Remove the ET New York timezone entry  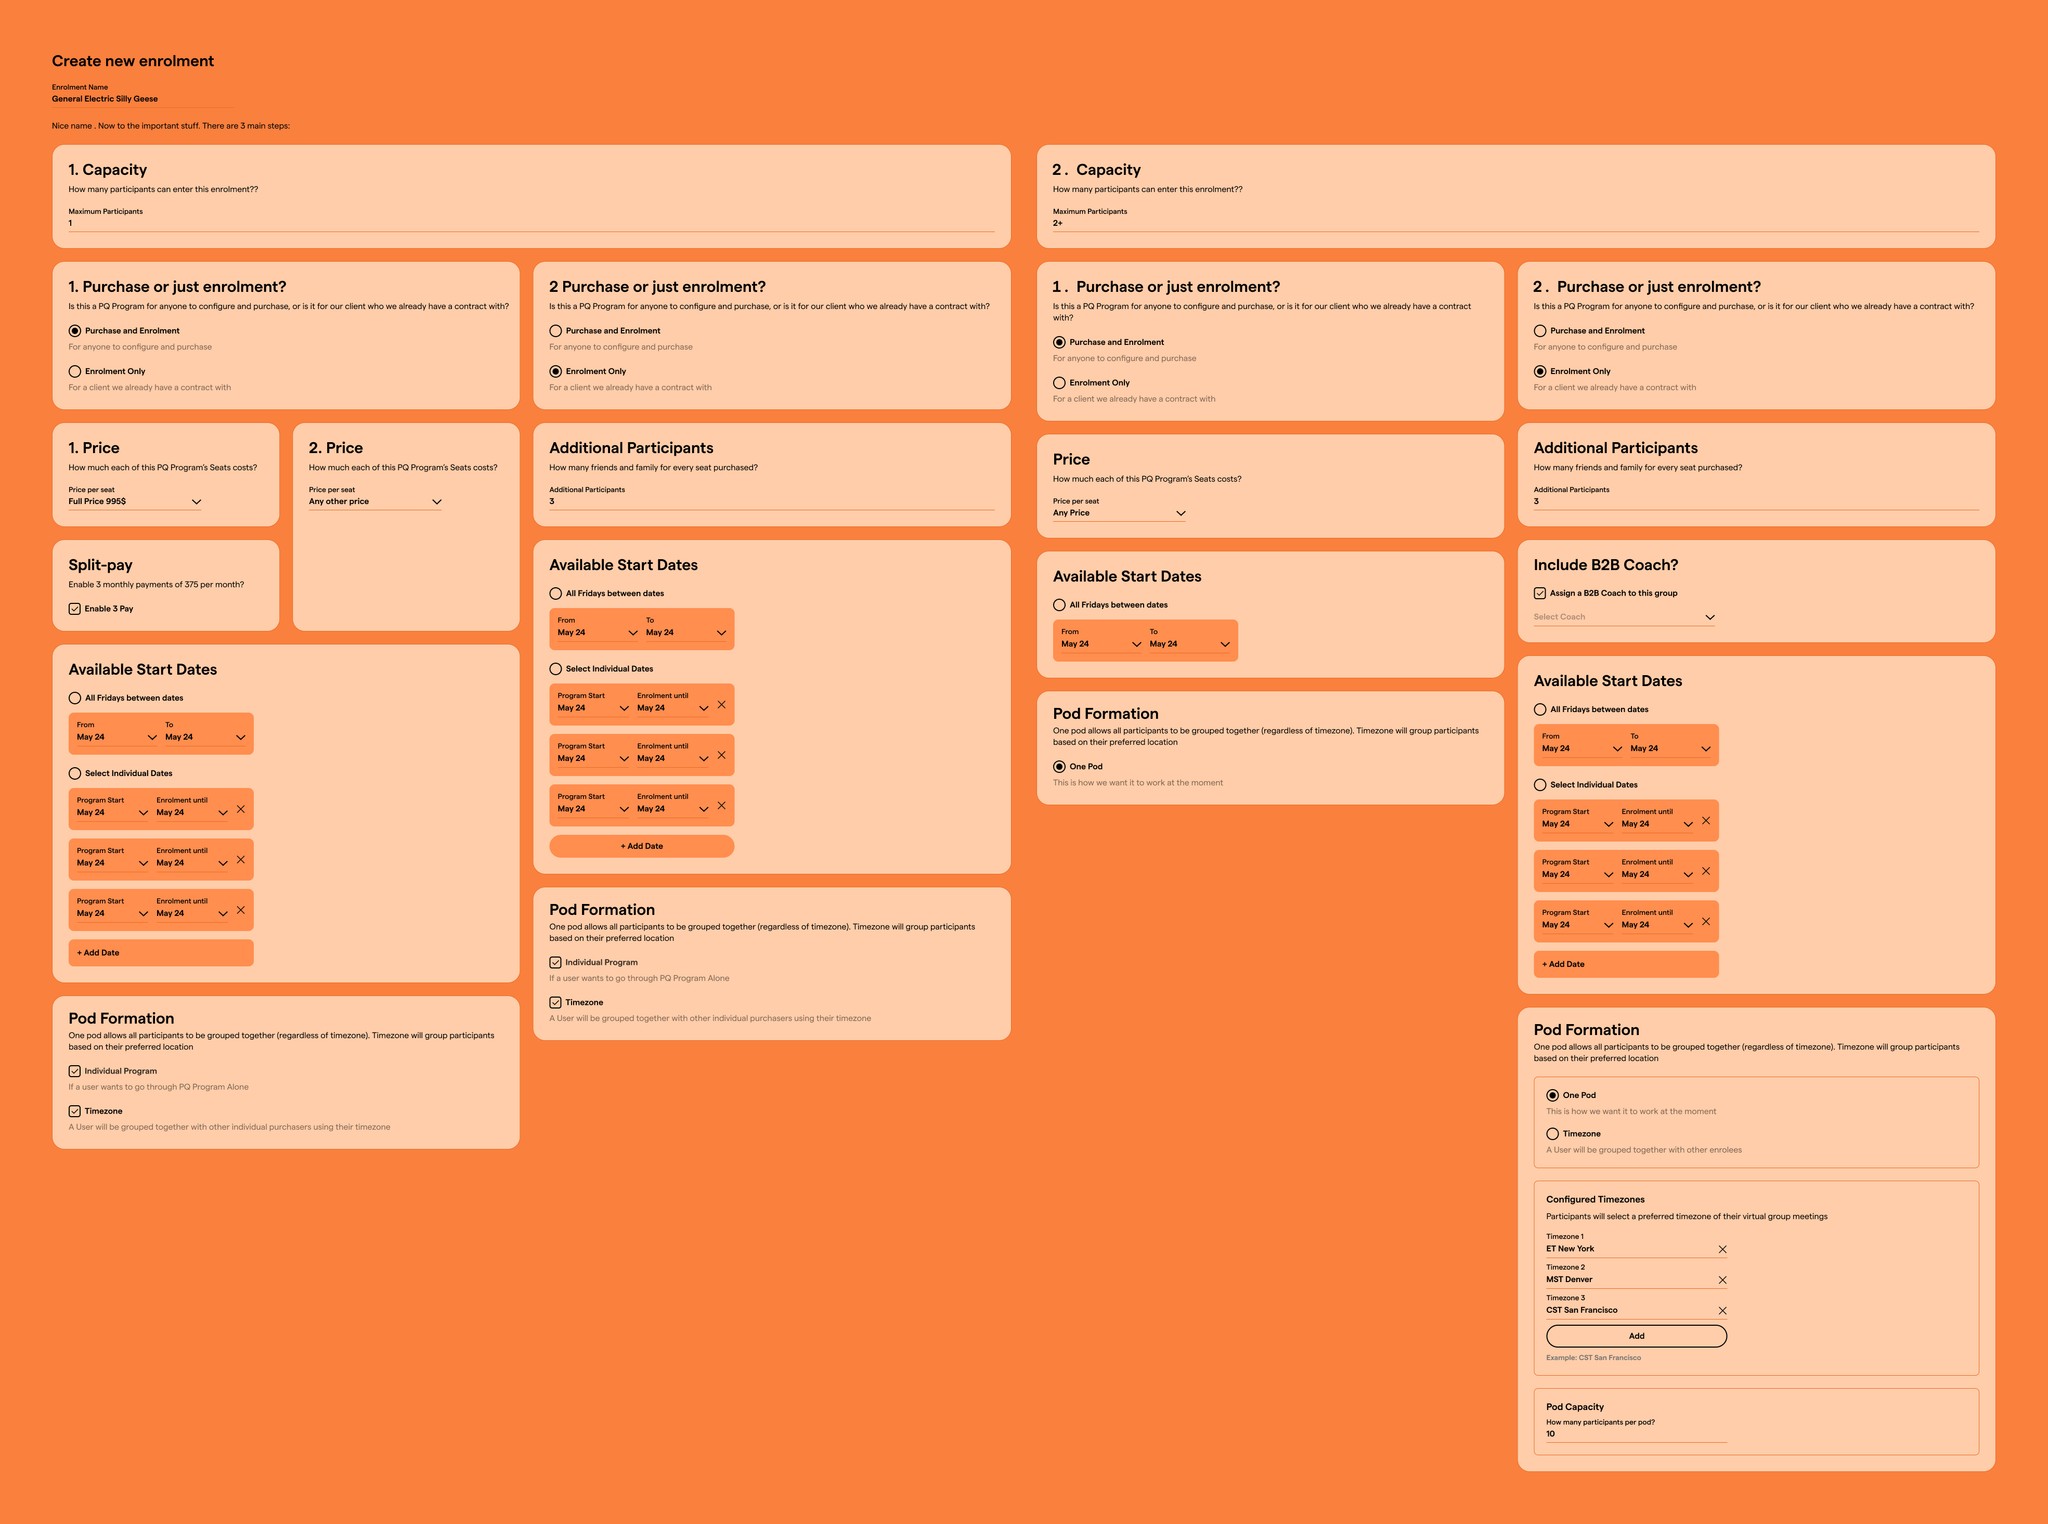1722,1249
